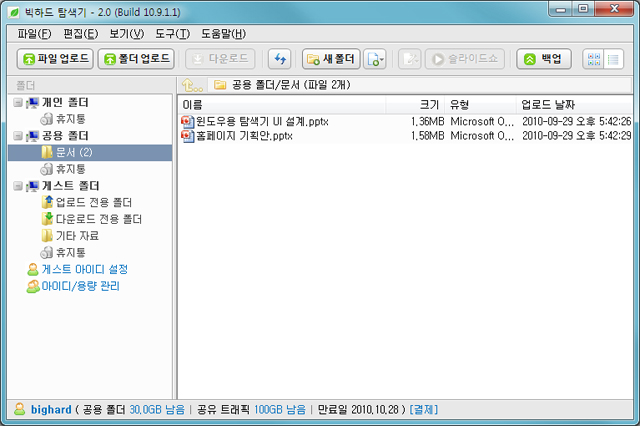The height and width of the screenshot is (426, 640).
Task: Go up to parent folder icon
Action: pos(192,85)
